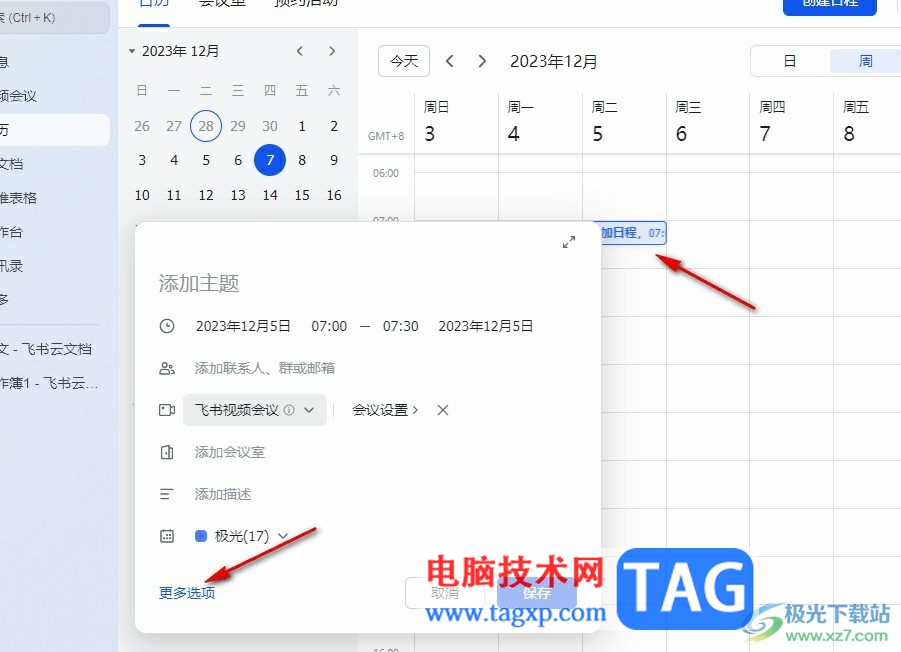
Task: Remove the video meeting with X icon
Action: tap(442, 410)
